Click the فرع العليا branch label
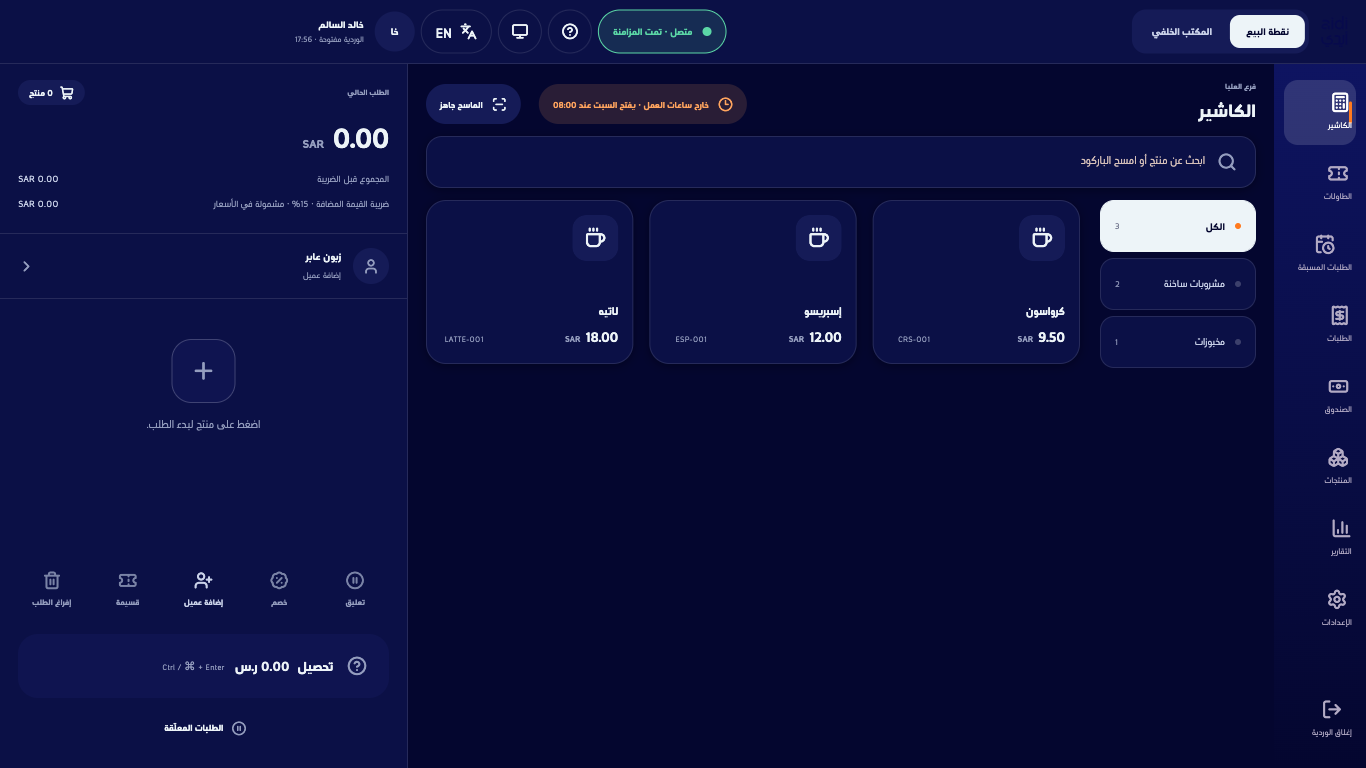Image resolution: width=1366 pixels, height=768 pixels. point(1241,87)
